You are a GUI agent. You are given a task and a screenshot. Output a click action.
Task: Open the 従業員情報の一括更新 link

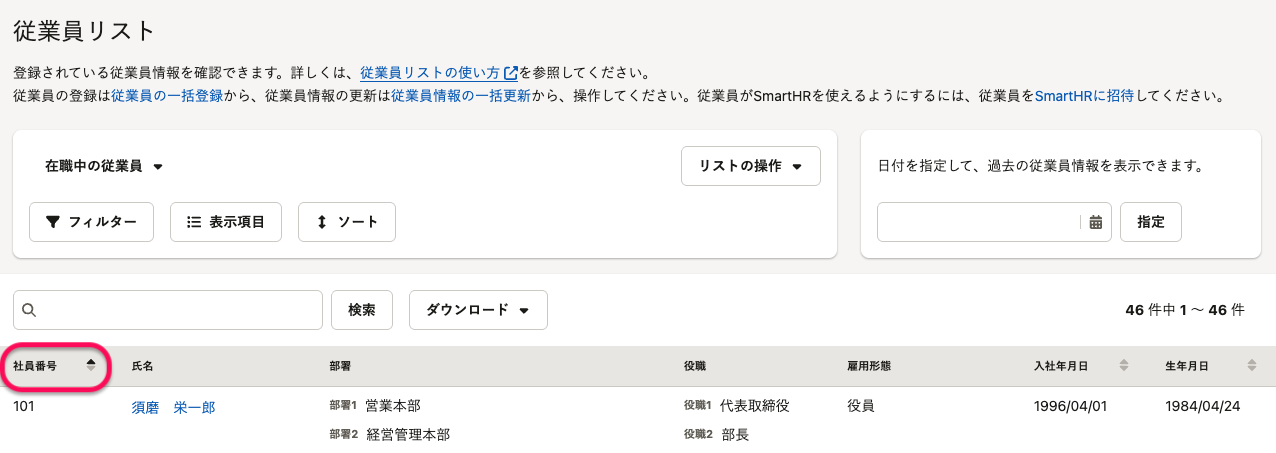pos(461,96)
